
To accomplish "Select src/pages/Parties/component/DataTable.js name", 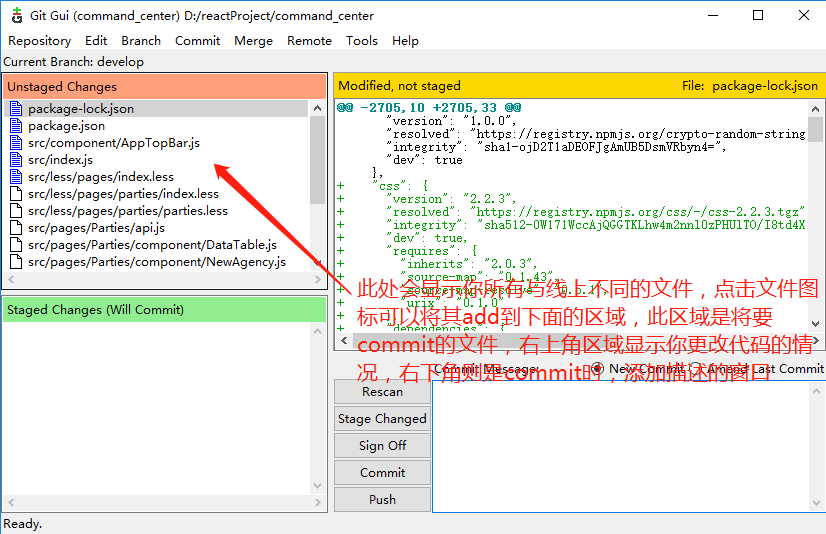I will pyautogui.click(x=152, y=244).
